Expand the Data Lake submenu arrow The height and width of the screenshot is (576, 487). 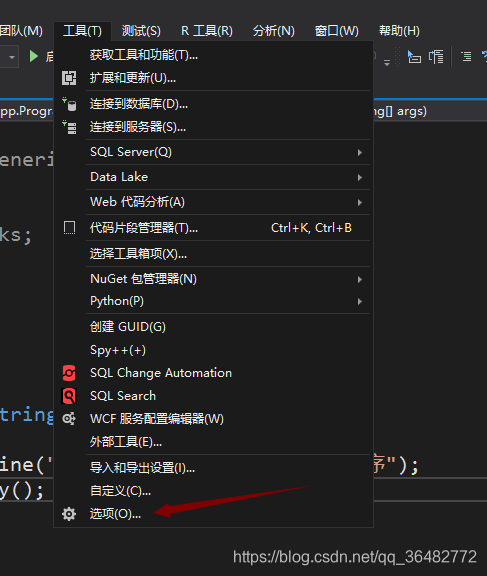(360, 177)
